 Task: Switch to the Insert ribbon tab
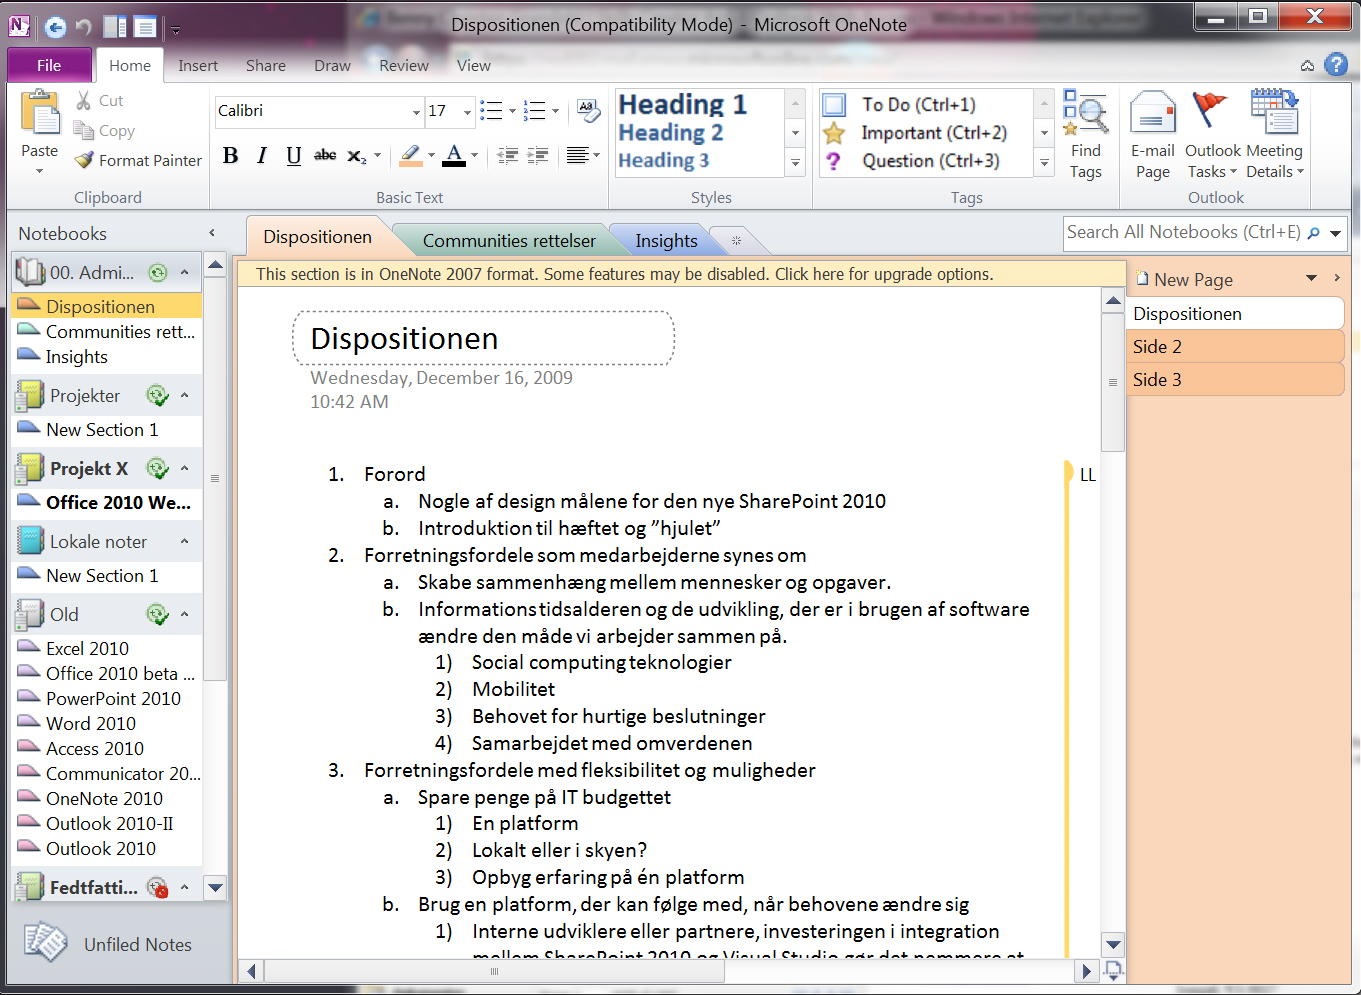197,66
